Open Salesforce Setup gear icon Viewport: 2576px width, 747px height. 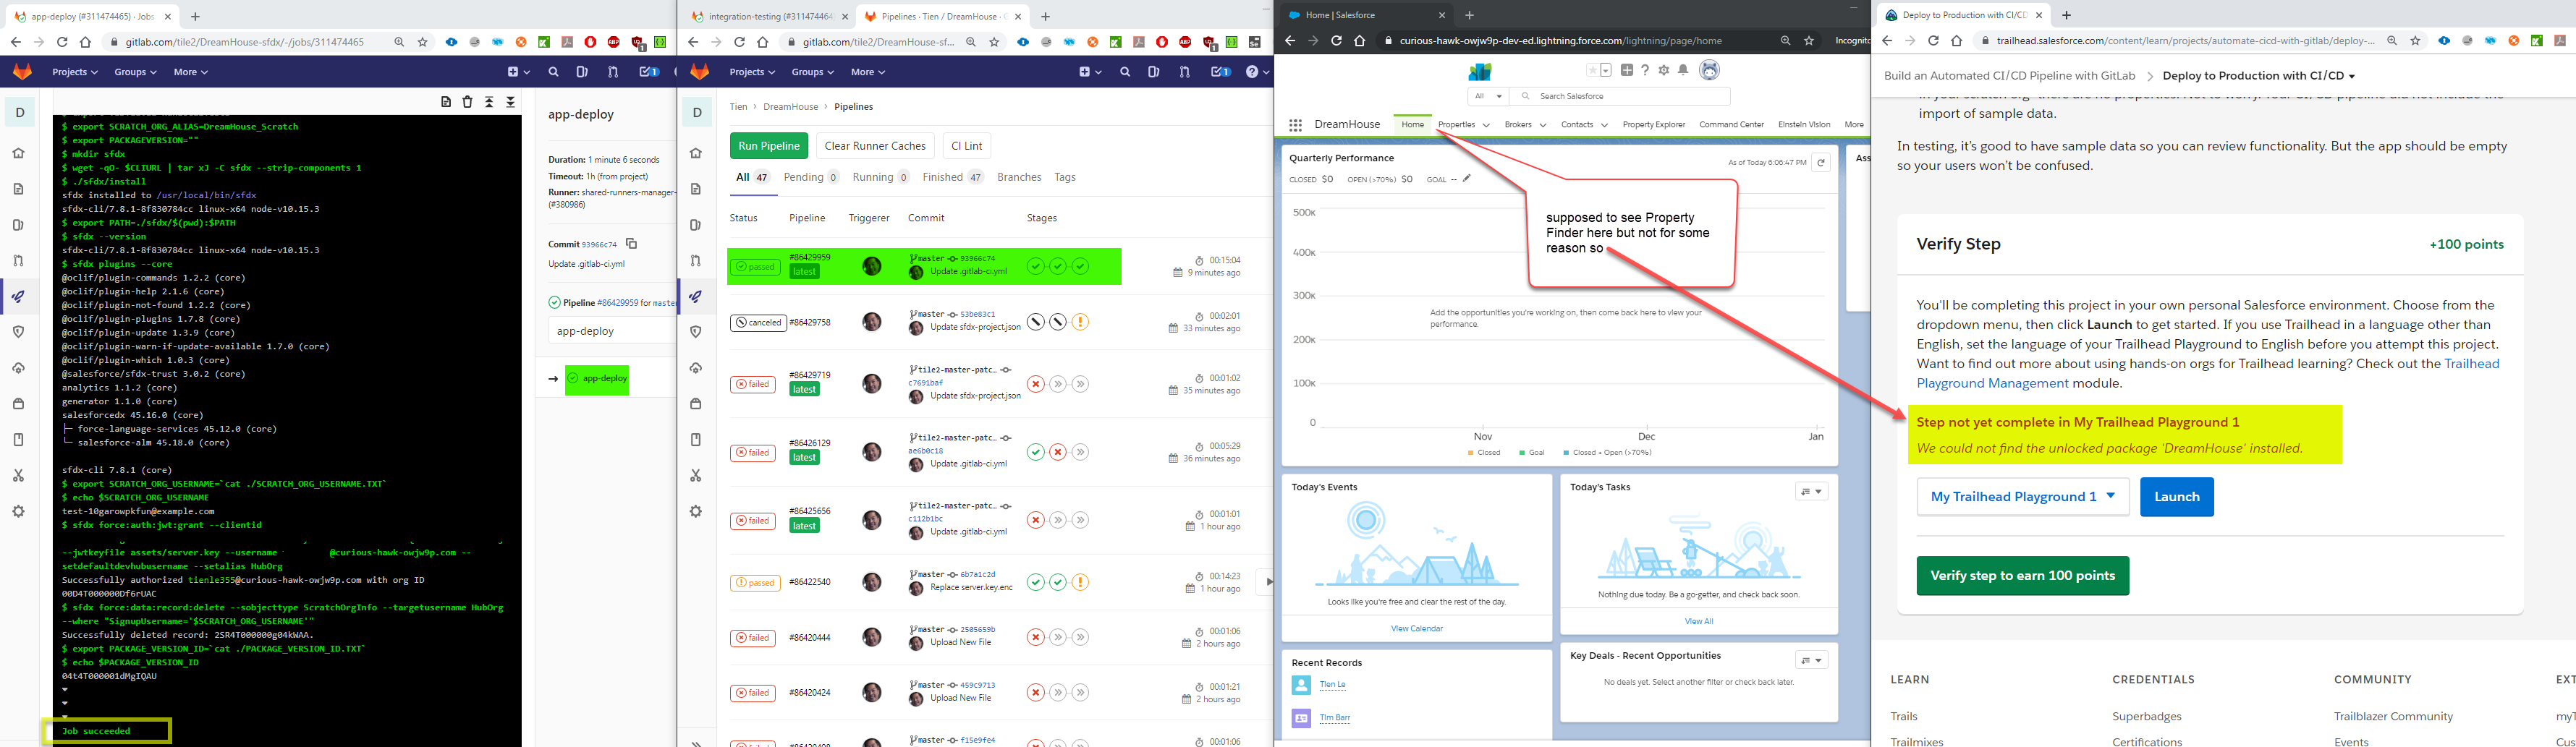(1664, 70)
